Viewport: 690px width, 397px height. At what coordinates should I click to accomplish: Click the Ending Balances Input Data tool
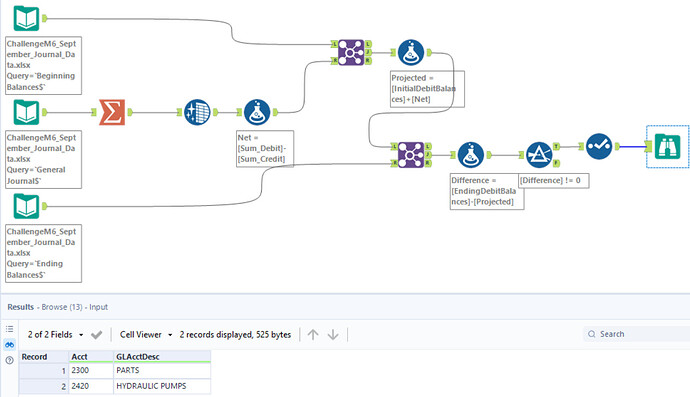26,206
